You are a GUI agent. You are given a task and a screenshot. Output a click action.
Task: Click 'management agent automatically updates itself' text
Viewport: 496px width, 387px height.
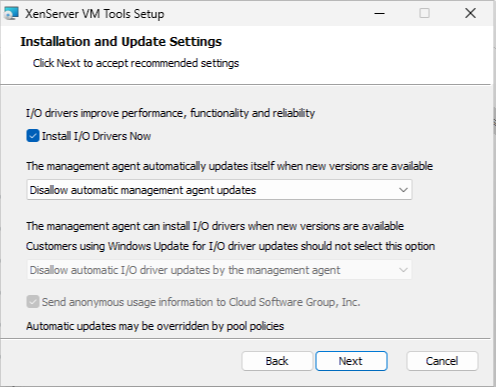pos(229,166)
